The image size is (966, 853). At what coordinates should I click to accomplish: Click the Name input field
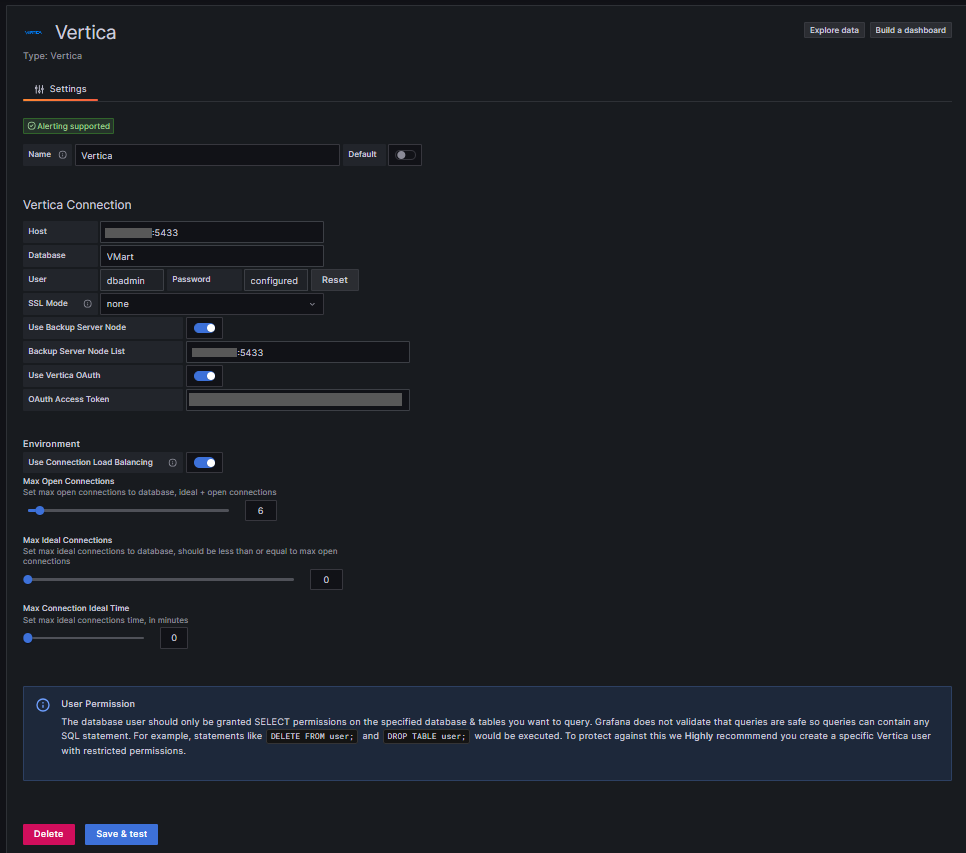coord(207,155)
